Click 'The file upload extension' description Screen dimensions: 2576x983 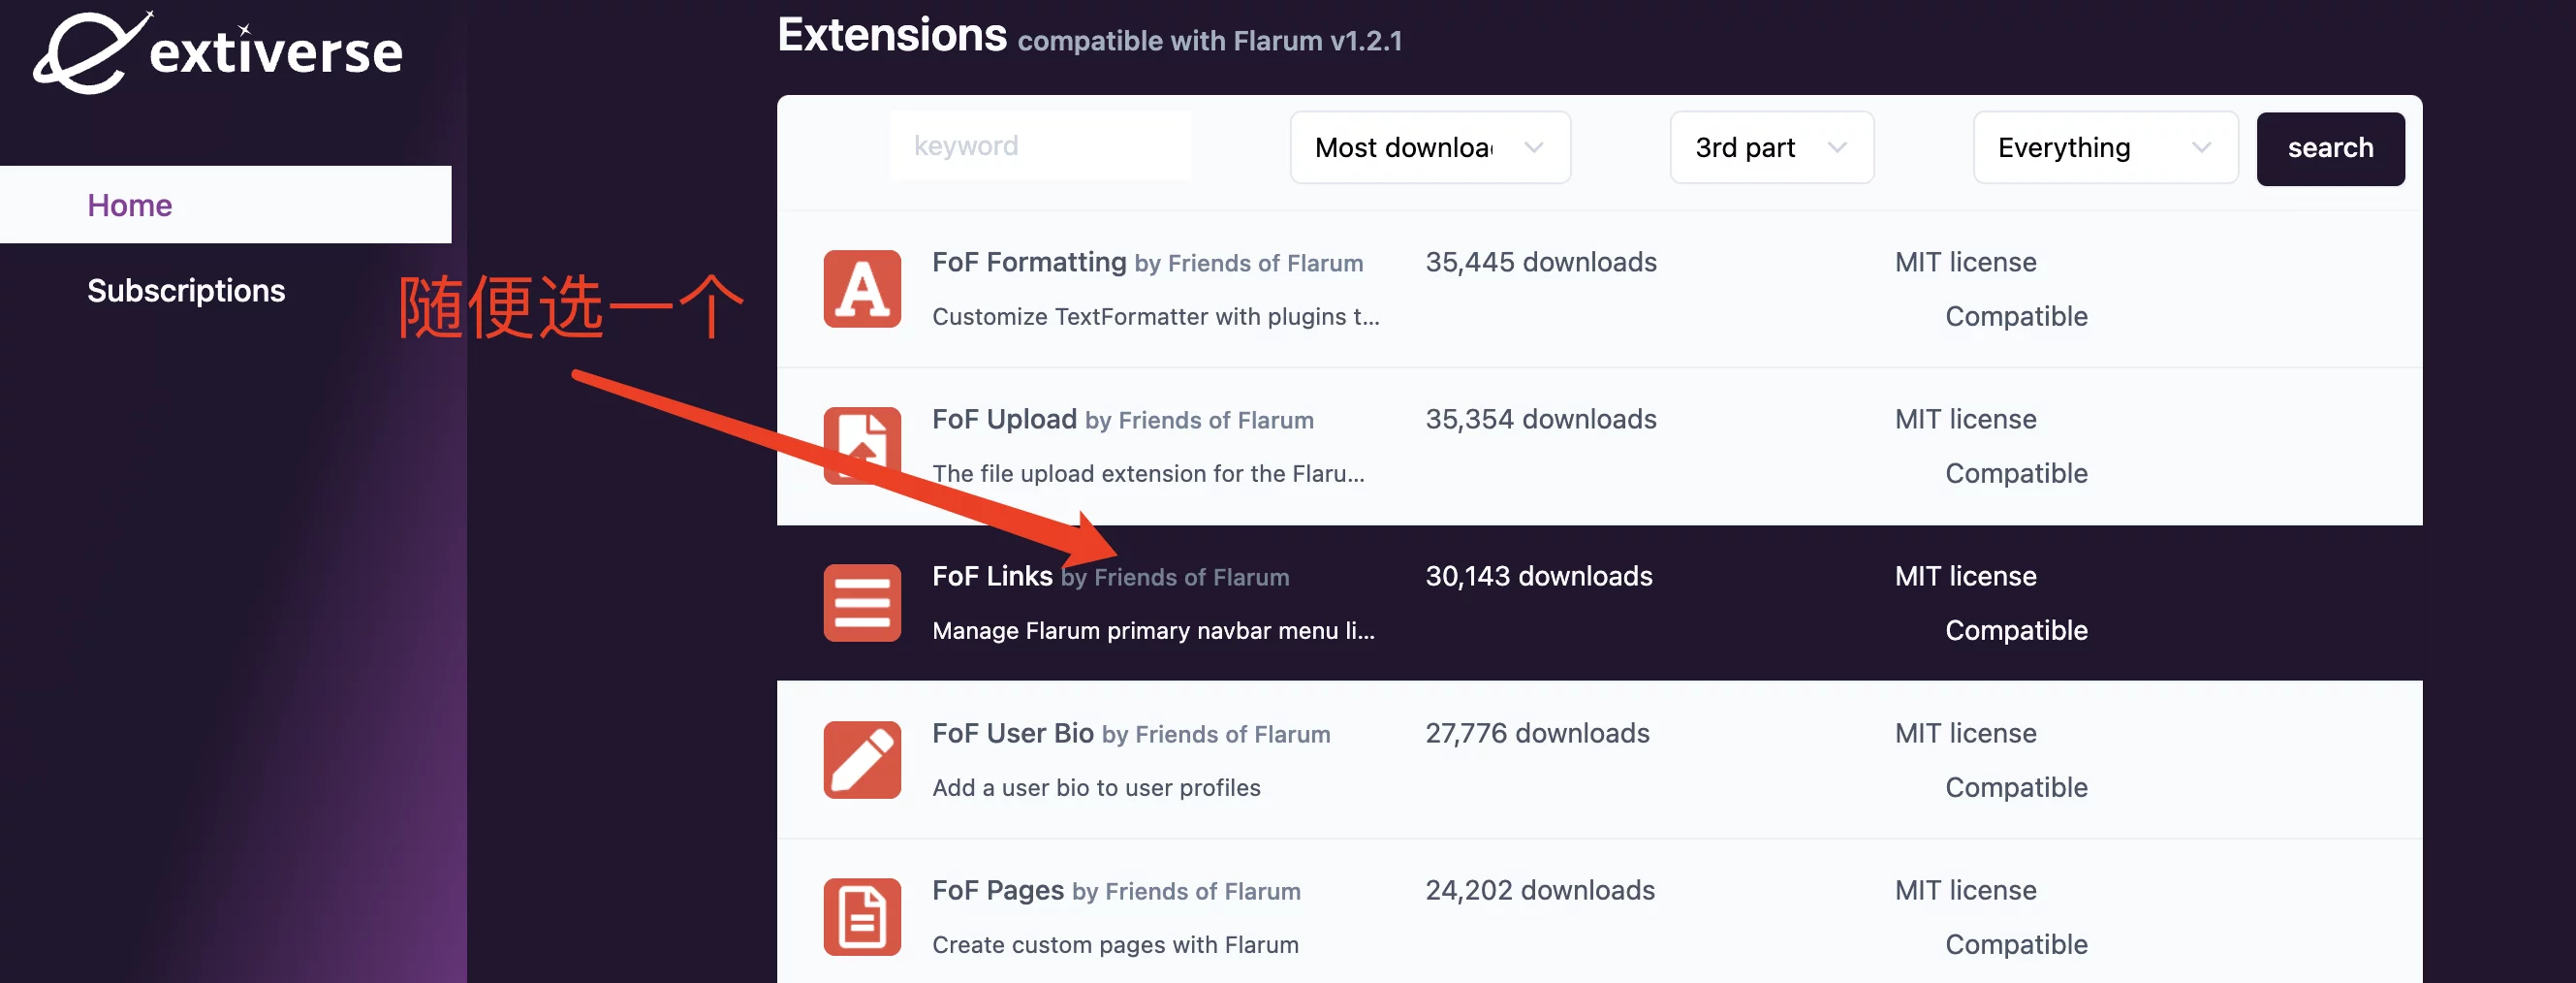(1148, 474)
